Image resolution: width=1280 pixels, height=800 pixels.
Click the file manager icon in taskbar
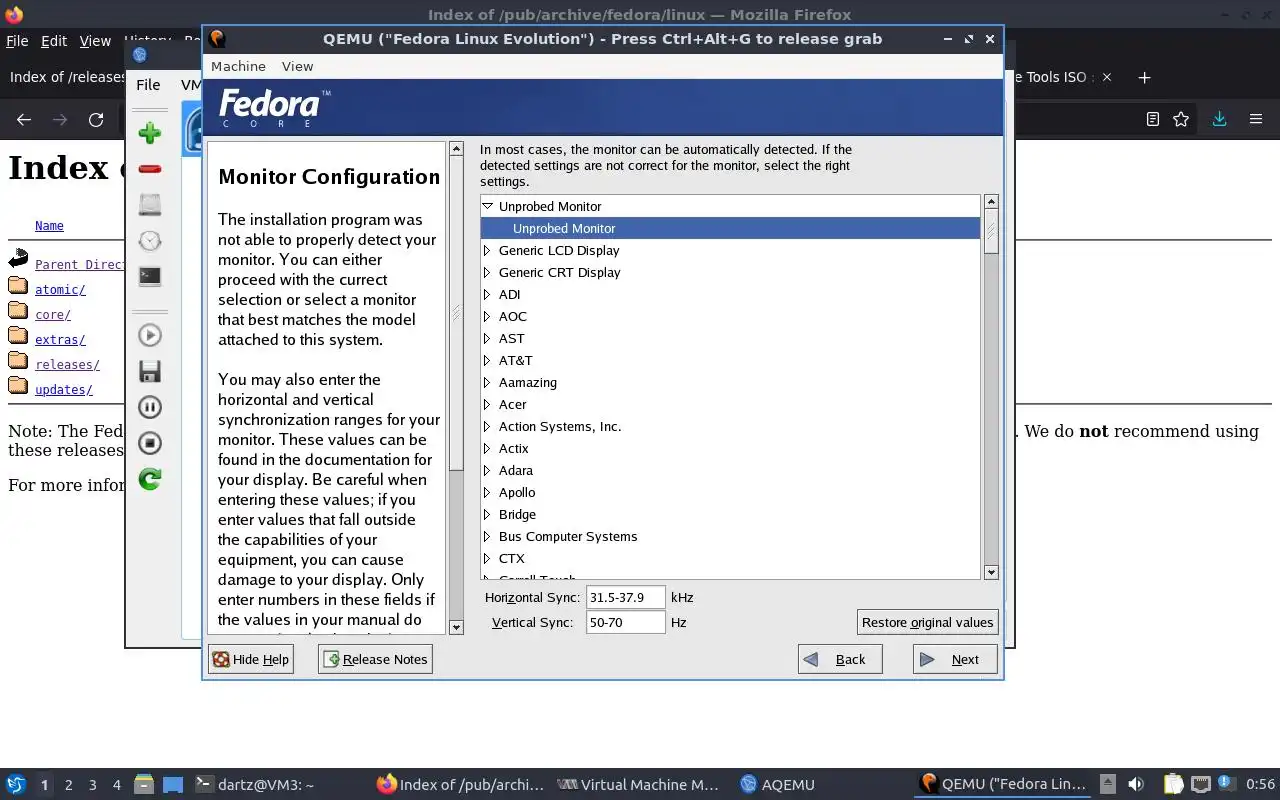[x=144, y=784]
